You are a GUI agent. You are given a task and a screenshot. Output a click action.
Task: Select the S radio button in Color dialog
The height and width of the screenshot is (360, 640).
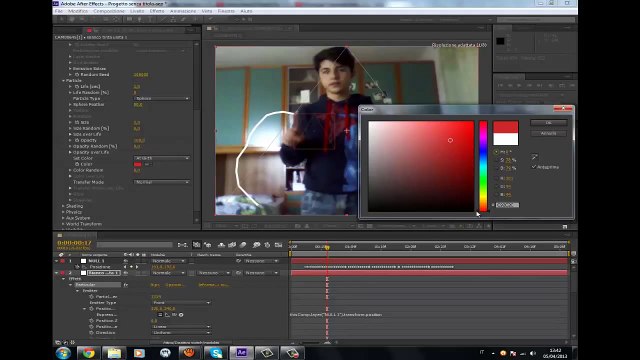tap(496, 160)
